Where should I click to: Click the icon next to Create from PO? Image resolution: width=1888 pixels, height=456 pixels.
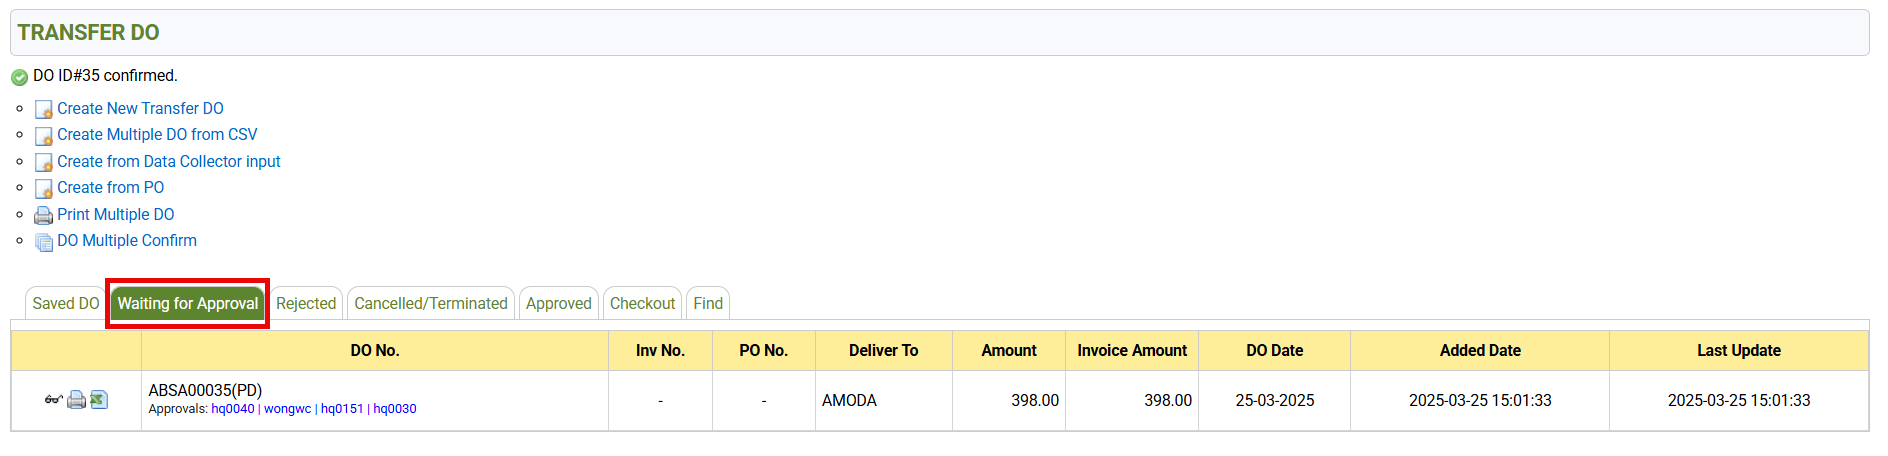44,189
